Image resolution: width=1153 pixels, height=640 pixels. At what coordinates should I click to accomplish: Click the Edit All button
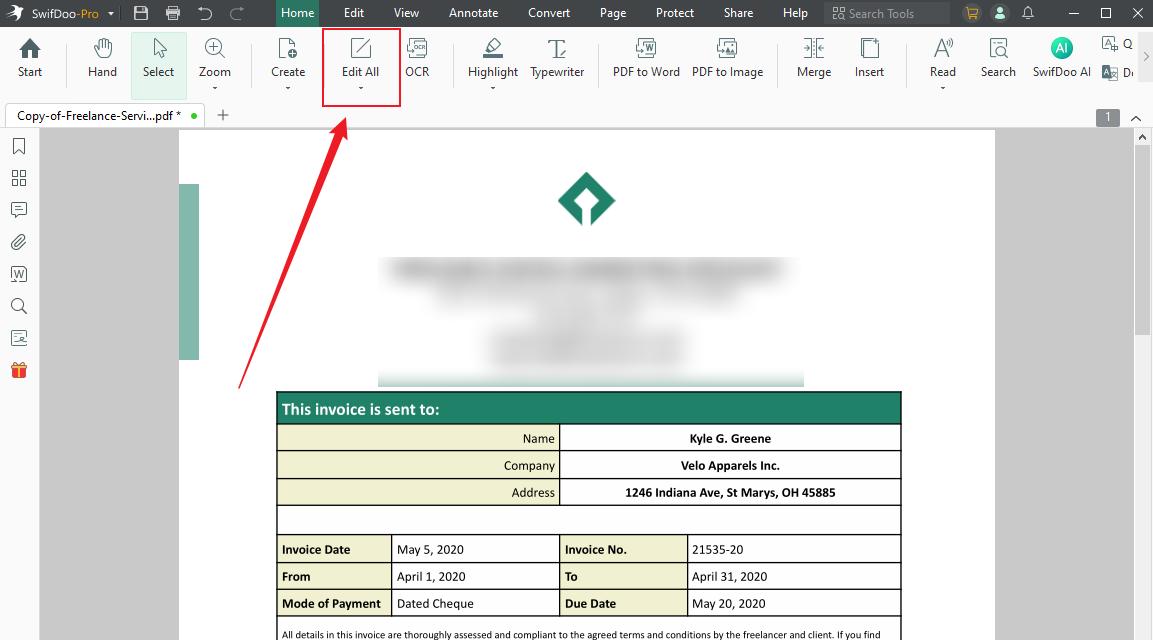click(361, 55)
